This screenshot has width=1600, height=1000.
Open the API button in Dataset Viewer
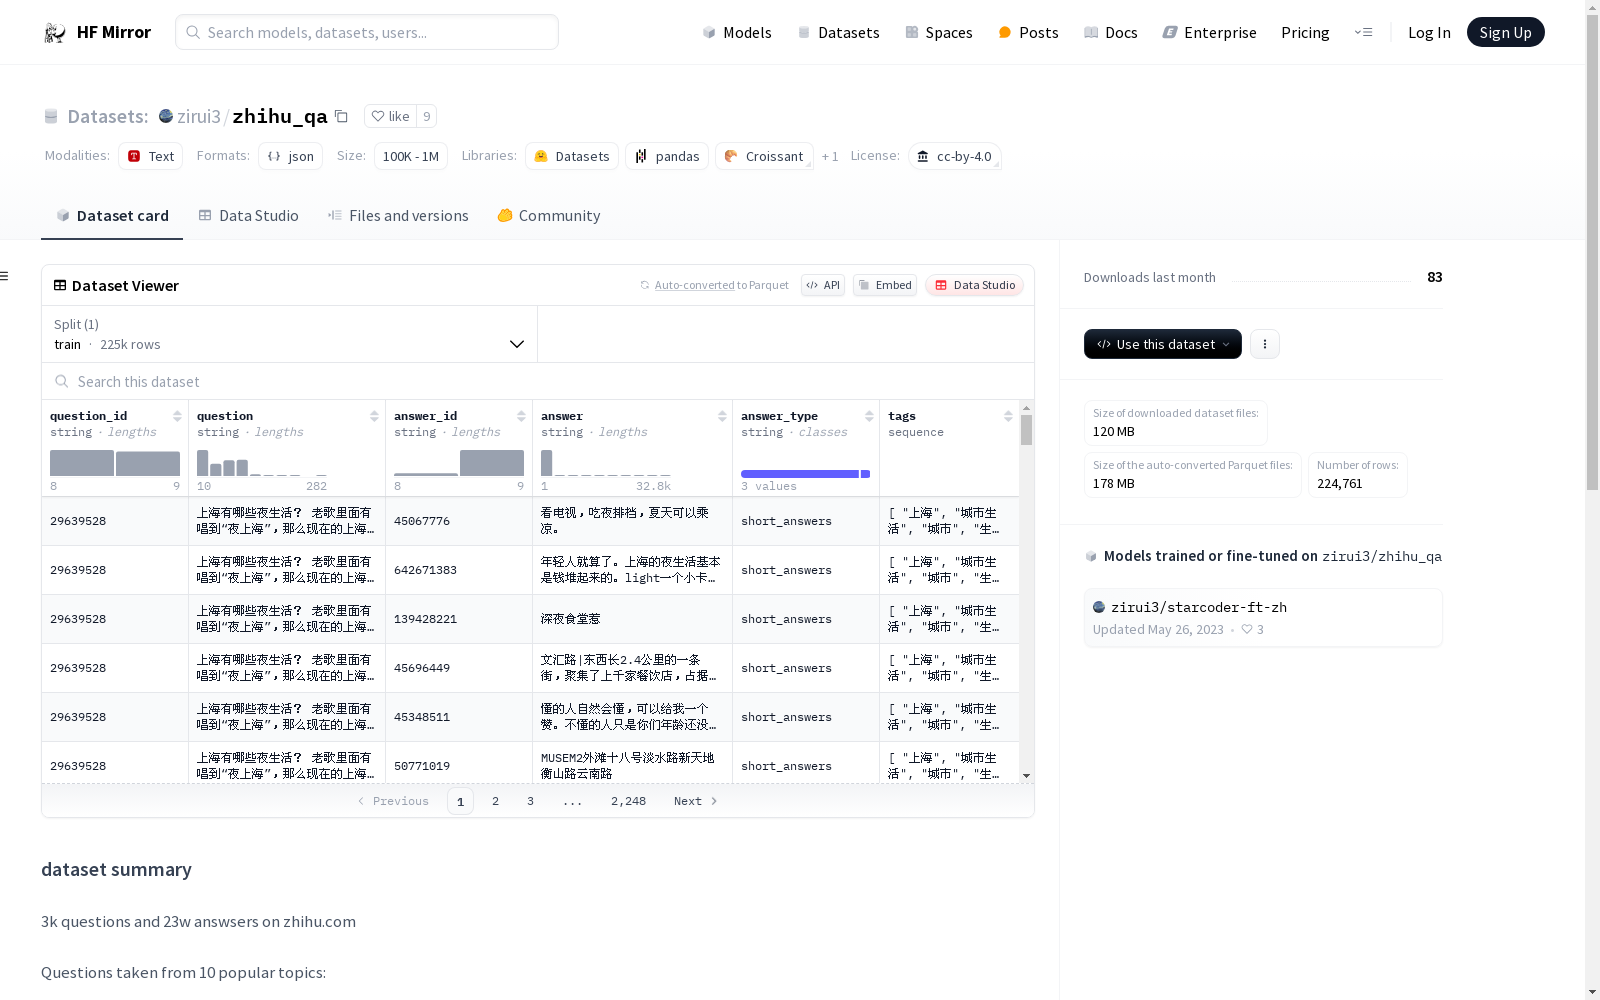click(x=823, y=285)
